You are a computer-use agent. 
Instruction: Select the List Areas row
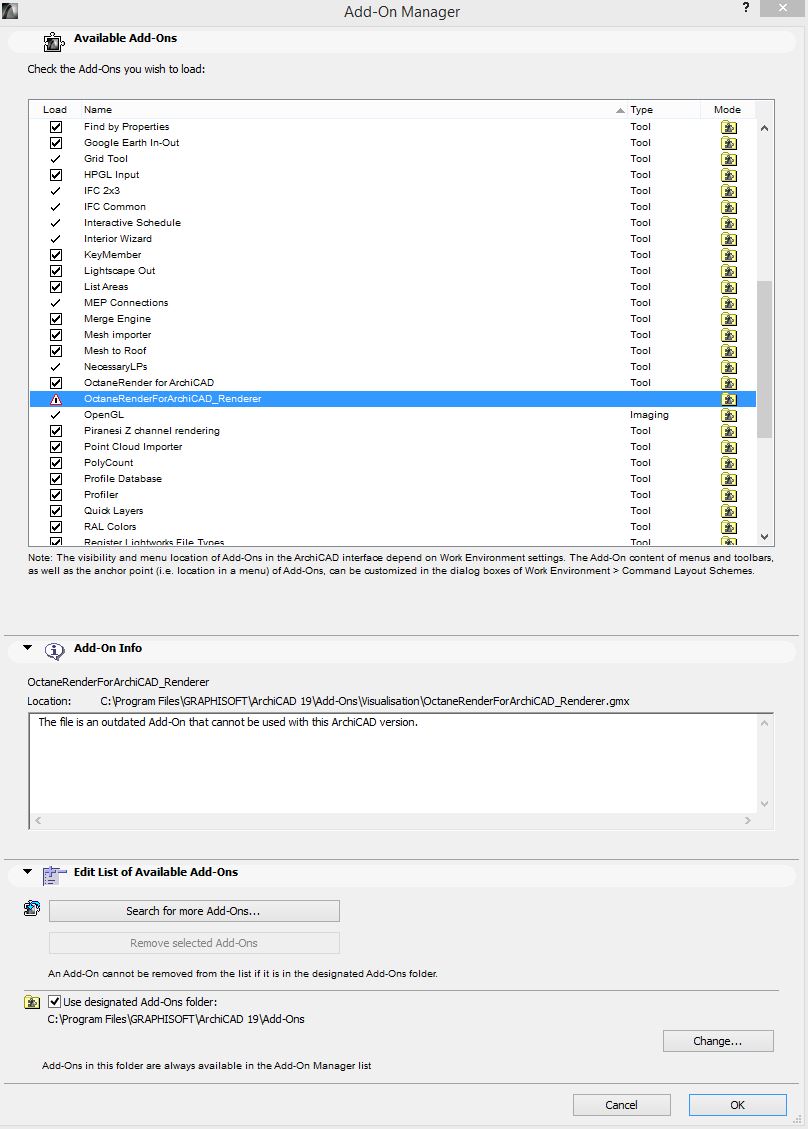pyautogui.click(x=392, y=287)
